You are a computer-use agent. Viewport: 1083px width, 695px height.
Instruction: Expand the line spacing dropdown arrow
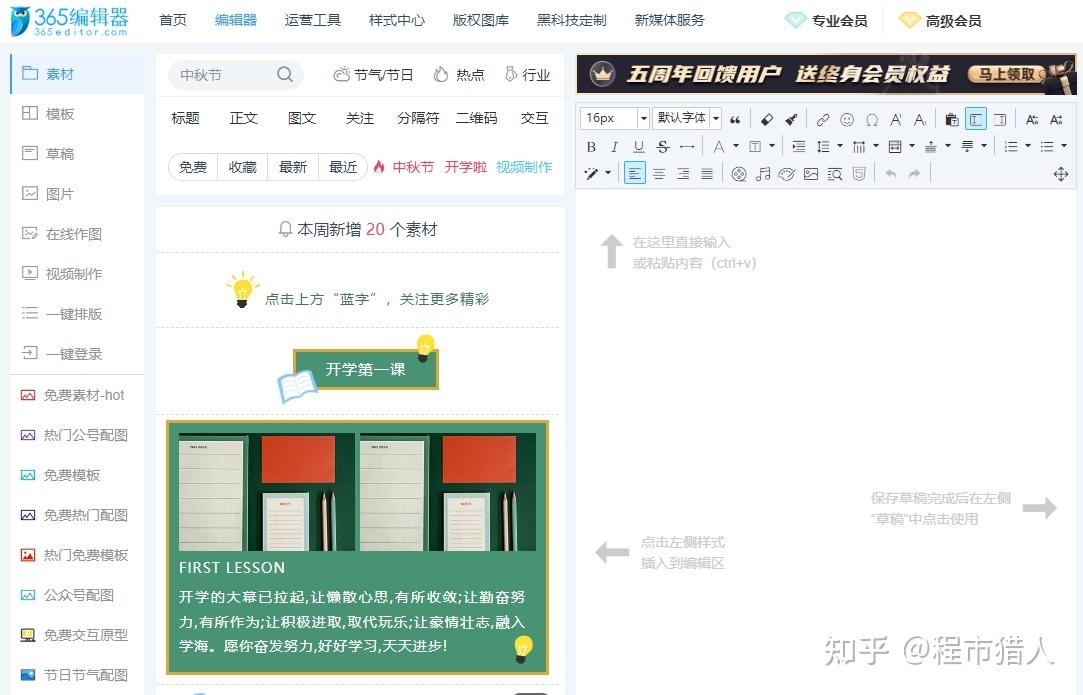point(840,146)
